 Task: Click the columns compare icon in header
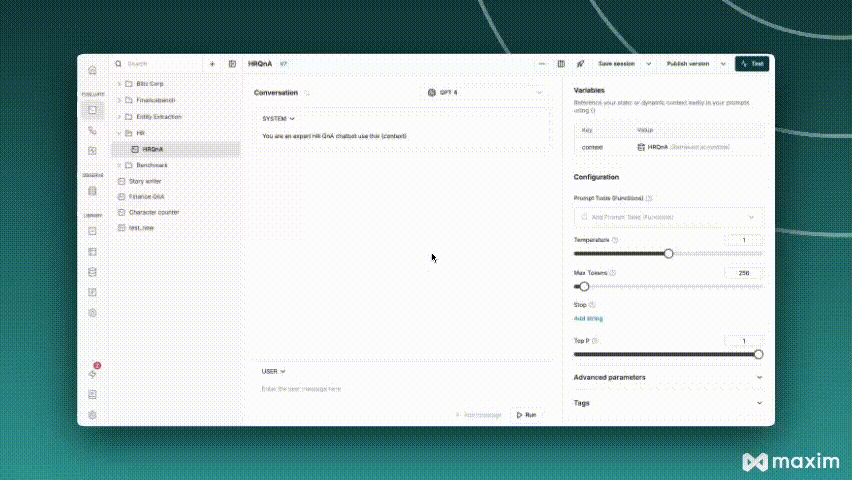[561, 64]
